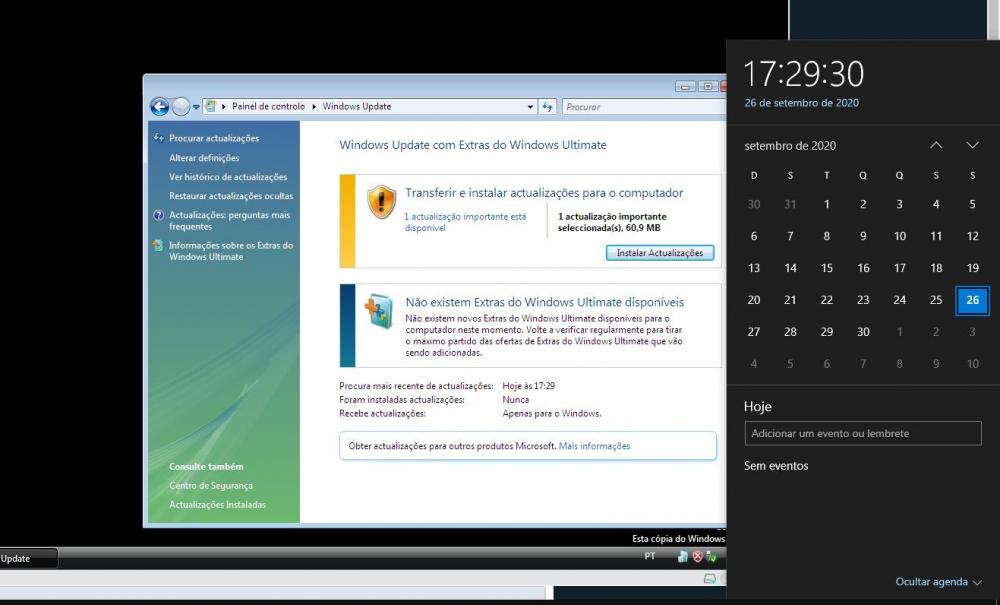Click the back navigation arrow button
Screen dimensions: 1000x605
pyautogui.click(x=159, y=107)
